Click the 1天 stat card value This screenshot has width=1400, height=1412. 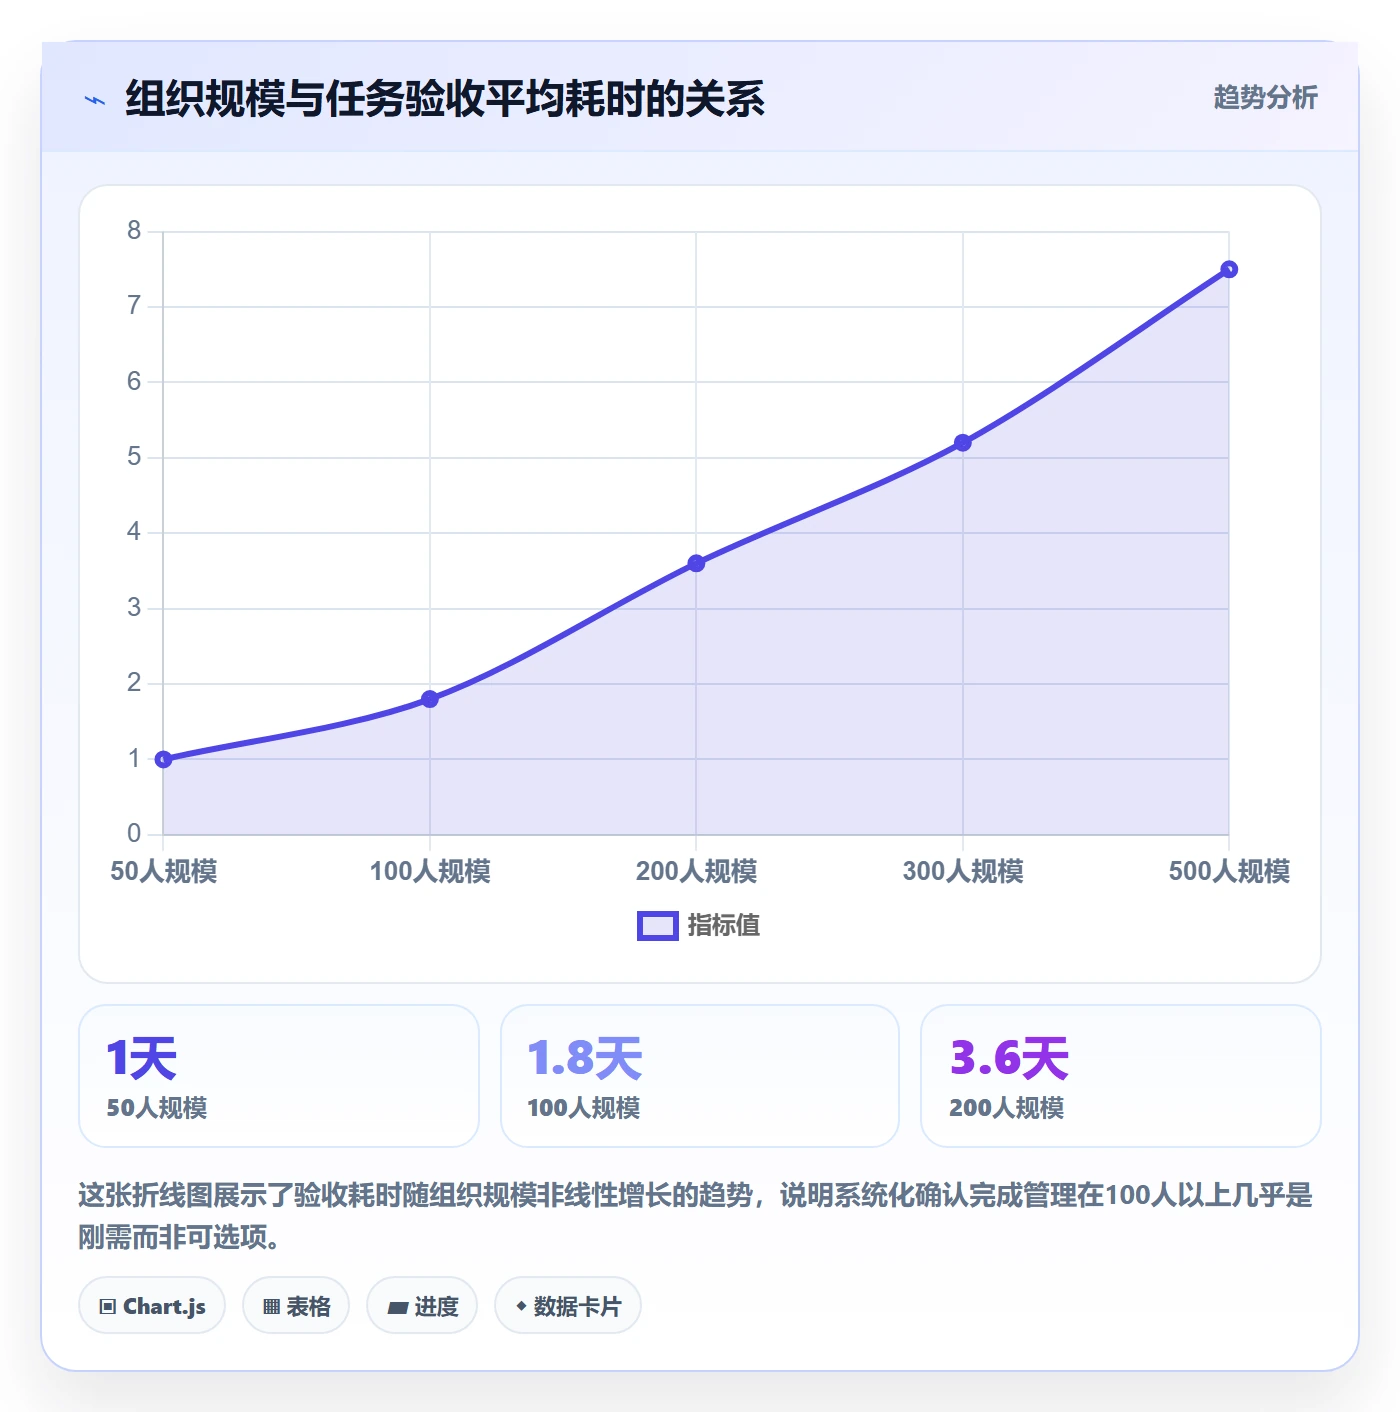click(x=142, y=1058)
